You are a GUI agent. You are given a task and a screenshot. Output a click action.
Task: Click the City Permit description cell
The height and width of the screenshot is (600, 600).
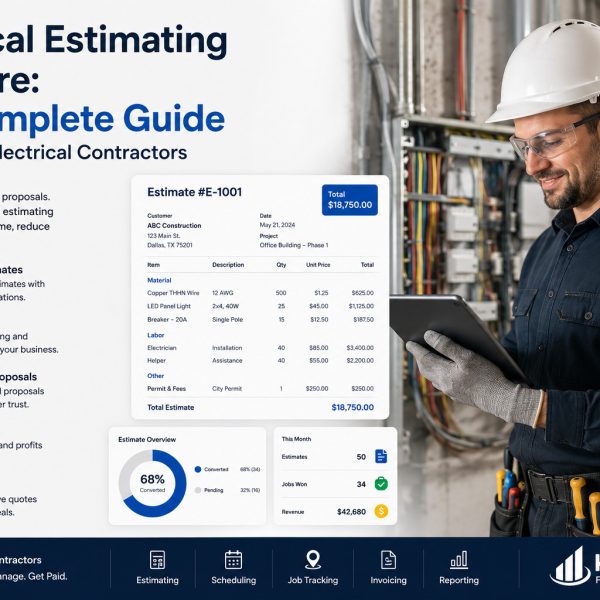coord(227,388)
